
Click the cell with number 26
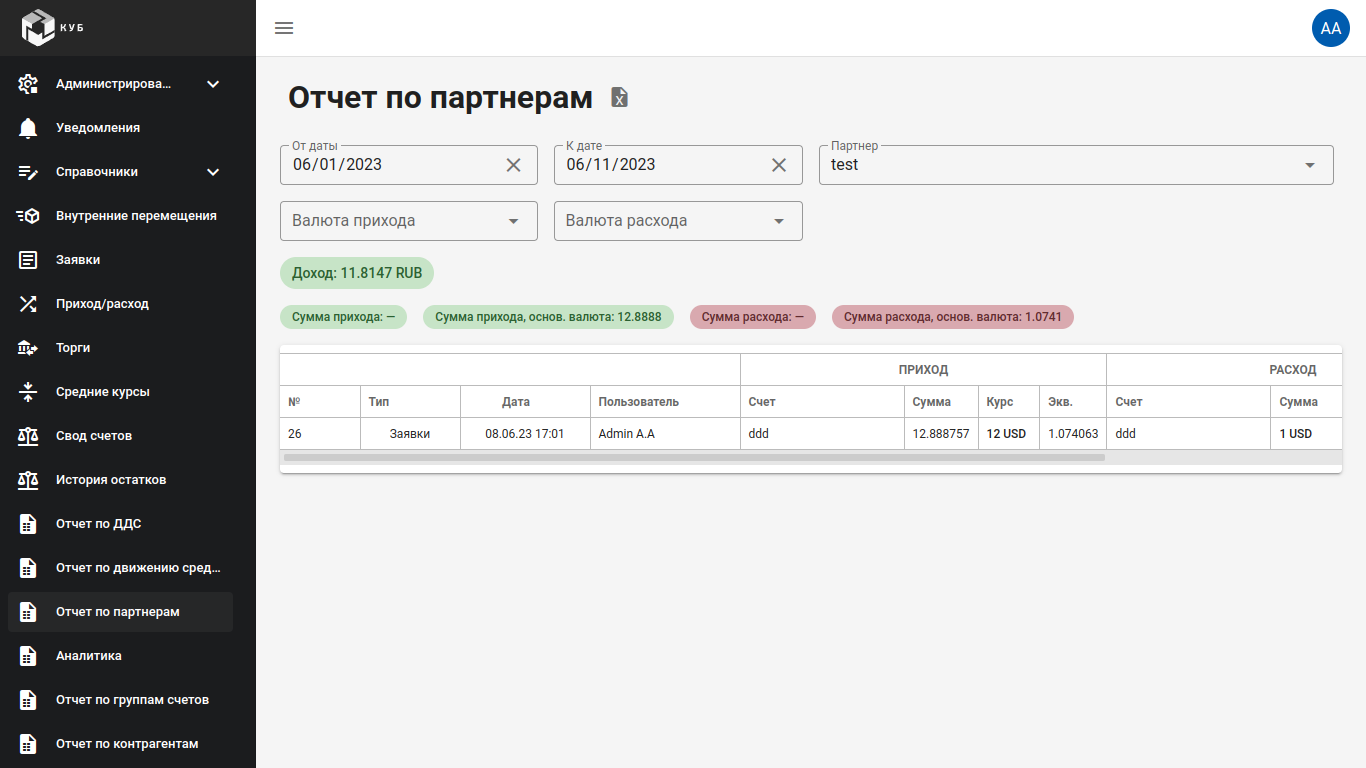click(x=320, y=434)
